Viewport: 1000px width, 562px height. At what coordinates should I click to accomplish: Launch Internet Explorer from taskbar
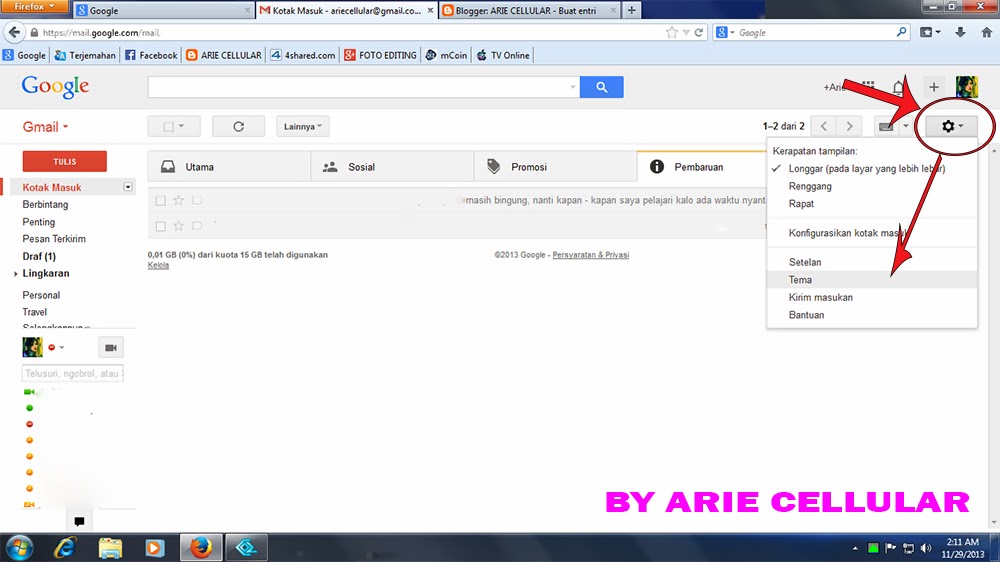coord(64,547)
